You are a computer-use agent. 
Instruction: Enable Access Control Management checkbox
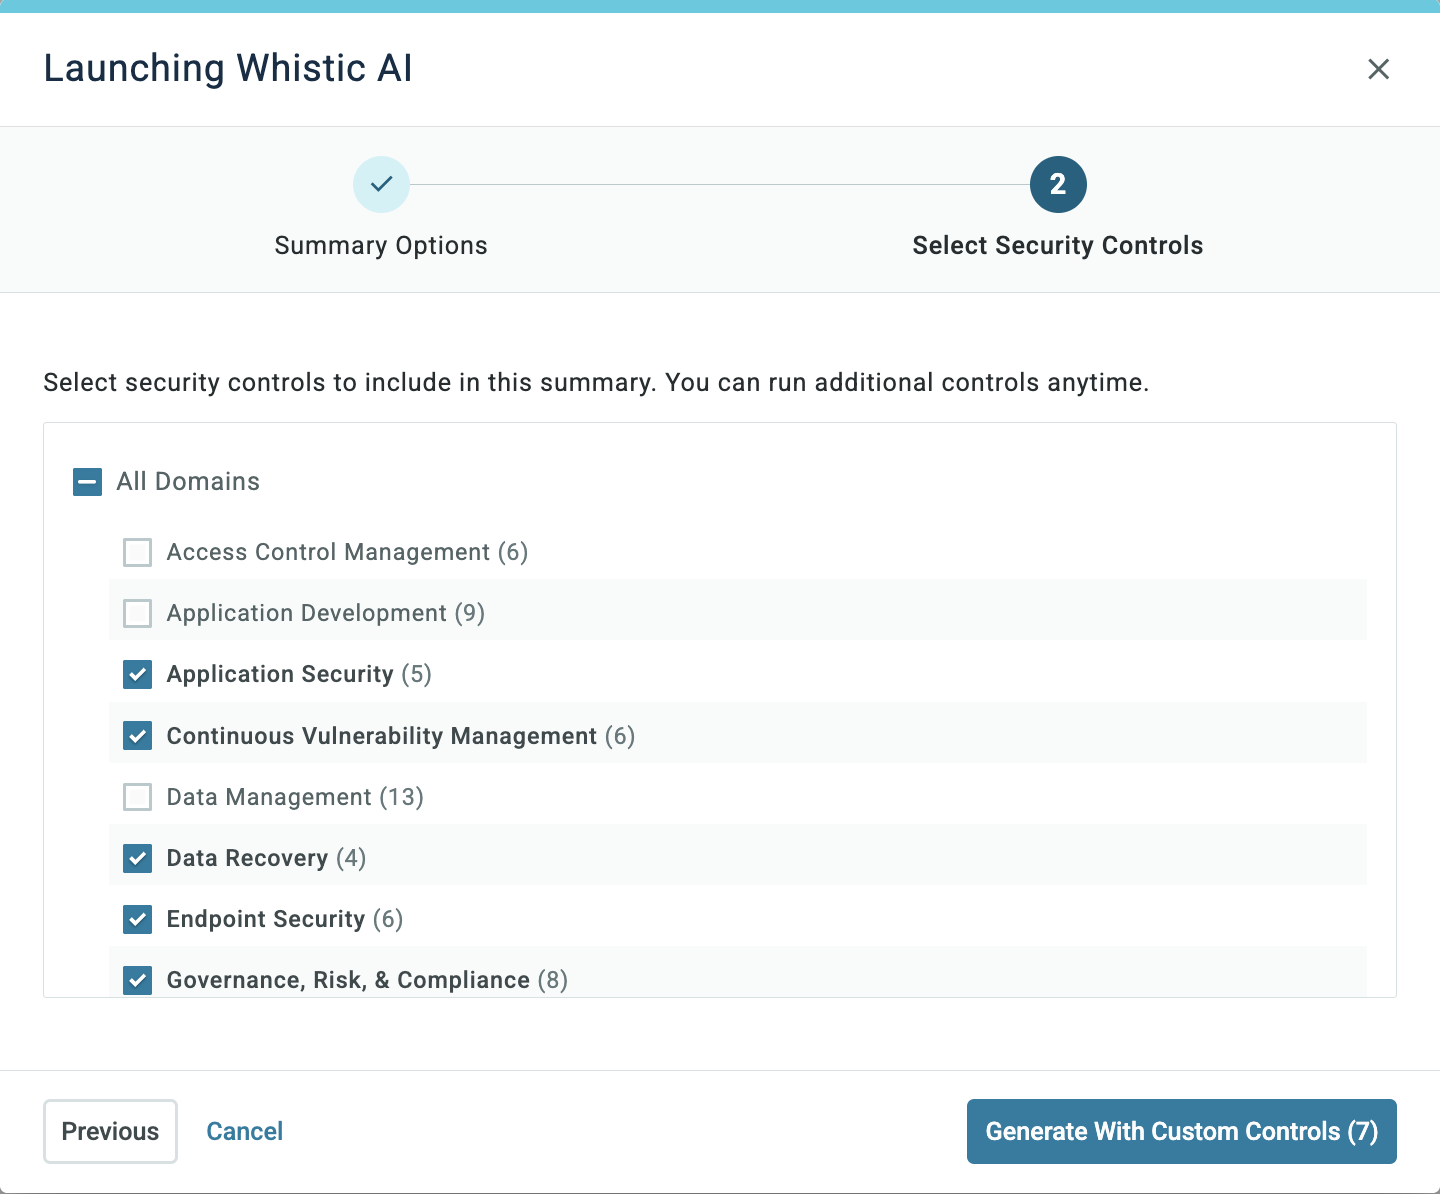click(x=137, y=552)
